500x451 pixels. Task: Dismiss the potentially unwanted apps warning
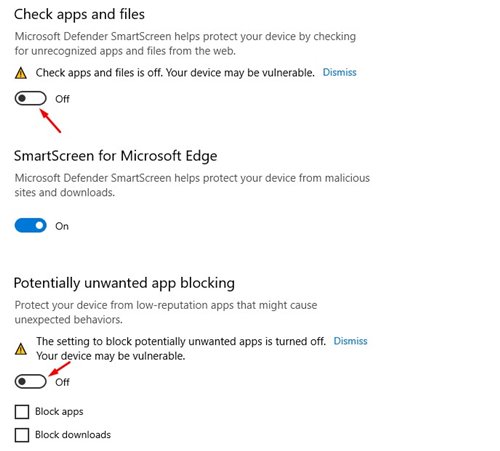pos(350,341)
